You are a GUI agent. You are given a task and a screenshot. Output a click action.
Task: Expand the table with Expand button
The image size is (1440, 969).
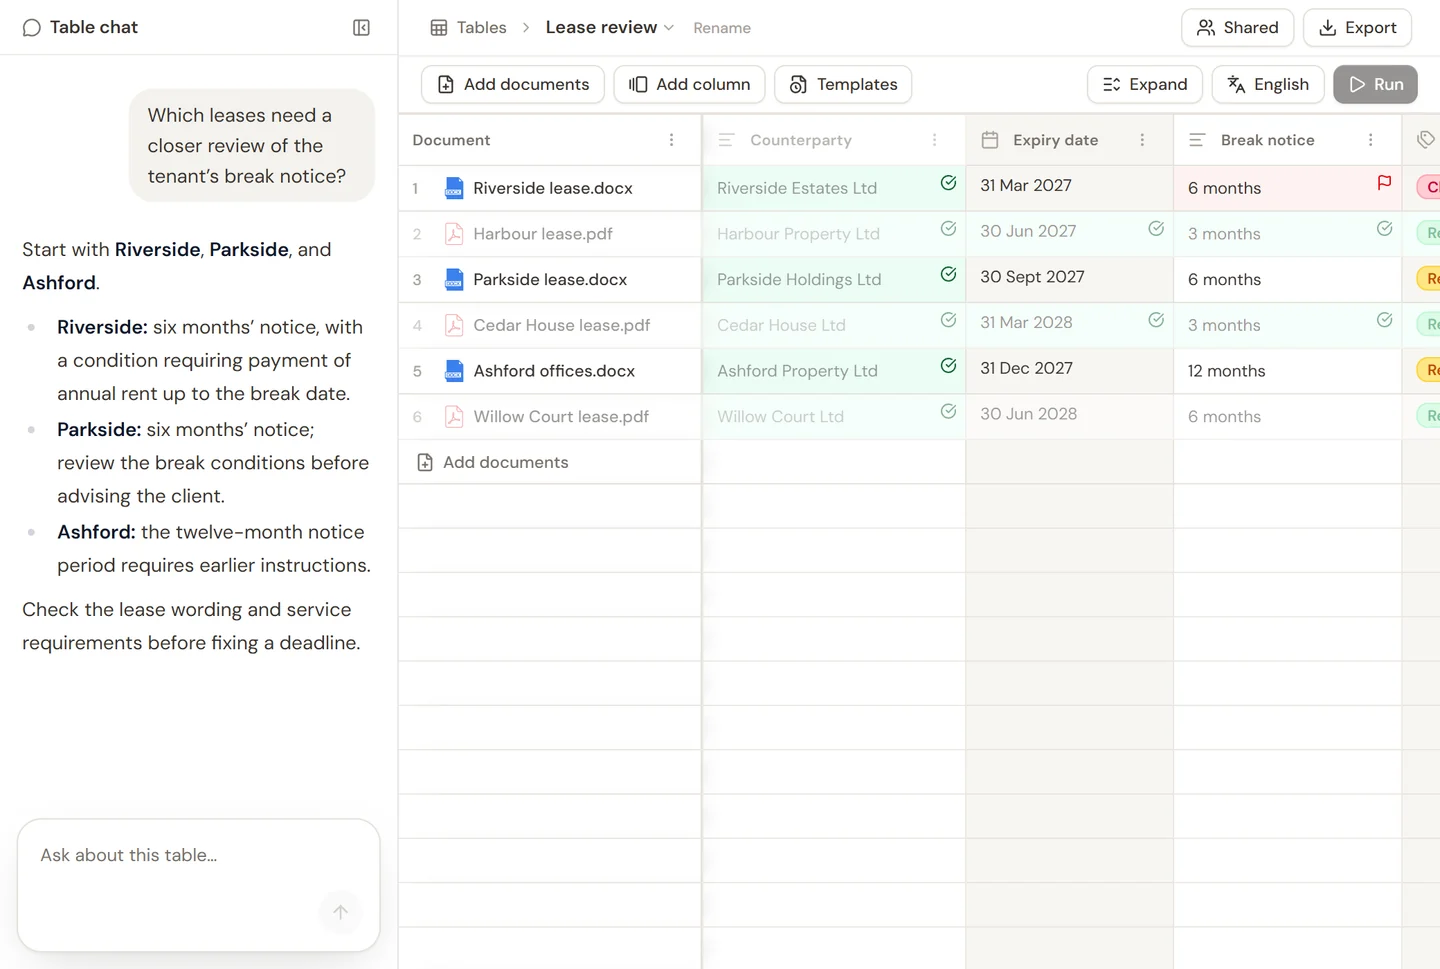pyautogui.click(x=1145, y=85)
